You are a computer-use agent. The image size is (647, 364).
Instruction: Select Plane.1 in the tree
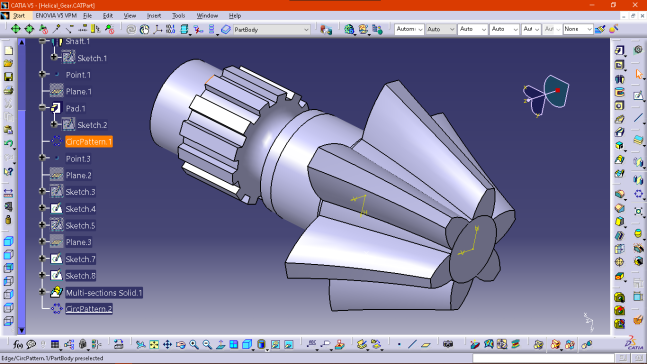click(78, 91)
